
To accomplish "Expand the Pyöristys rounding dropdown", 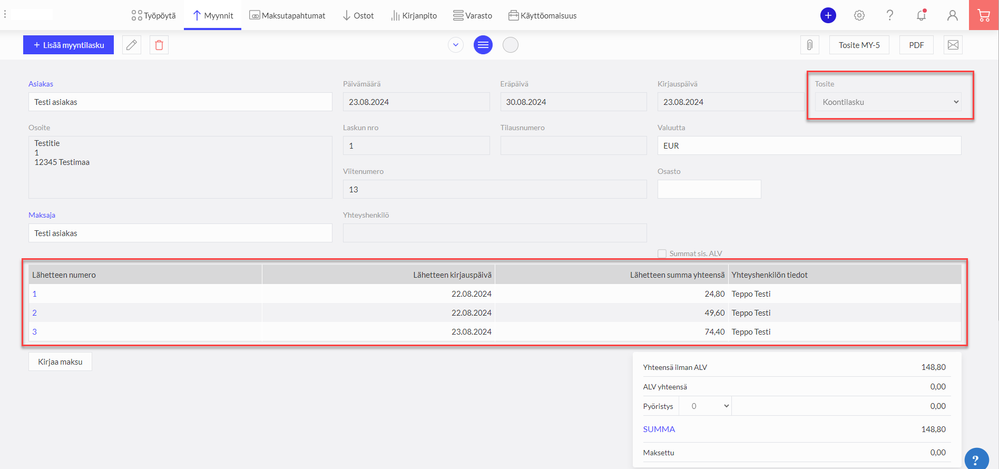I will (x=705, y=406).
